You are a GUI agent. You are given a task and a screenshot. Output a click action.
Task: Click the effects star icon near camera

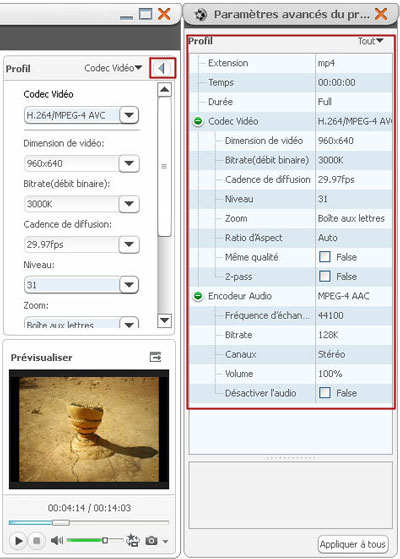(x=133, y=540)
